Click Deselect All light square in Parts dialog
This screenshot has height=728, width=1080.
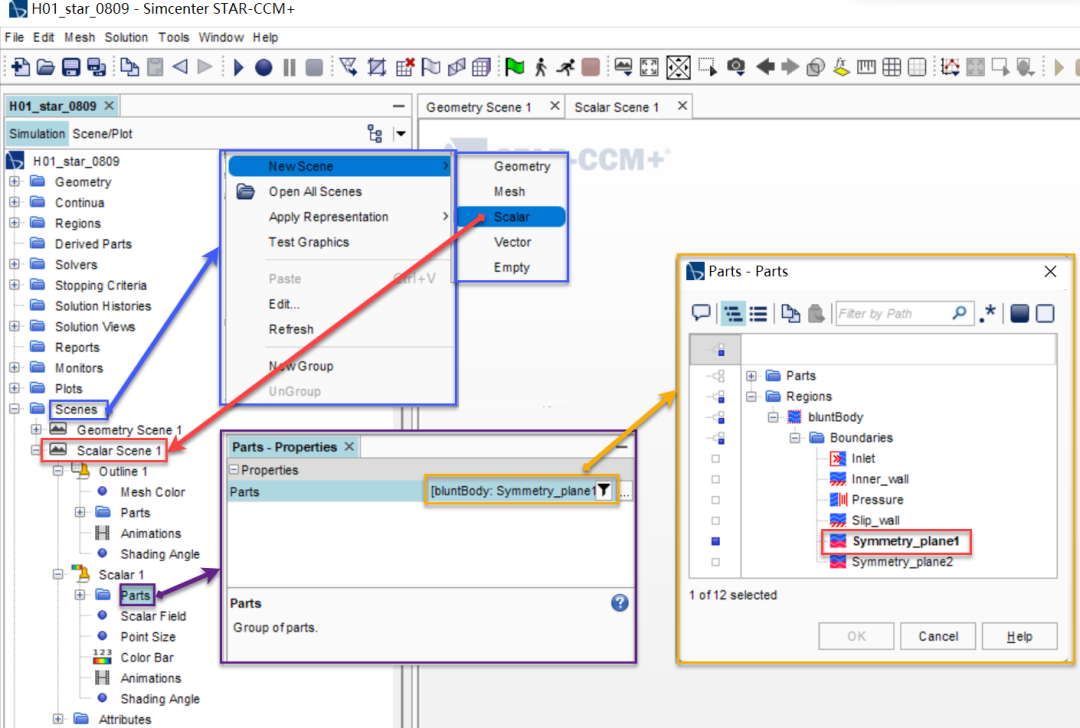click(x=1045, y=313)
